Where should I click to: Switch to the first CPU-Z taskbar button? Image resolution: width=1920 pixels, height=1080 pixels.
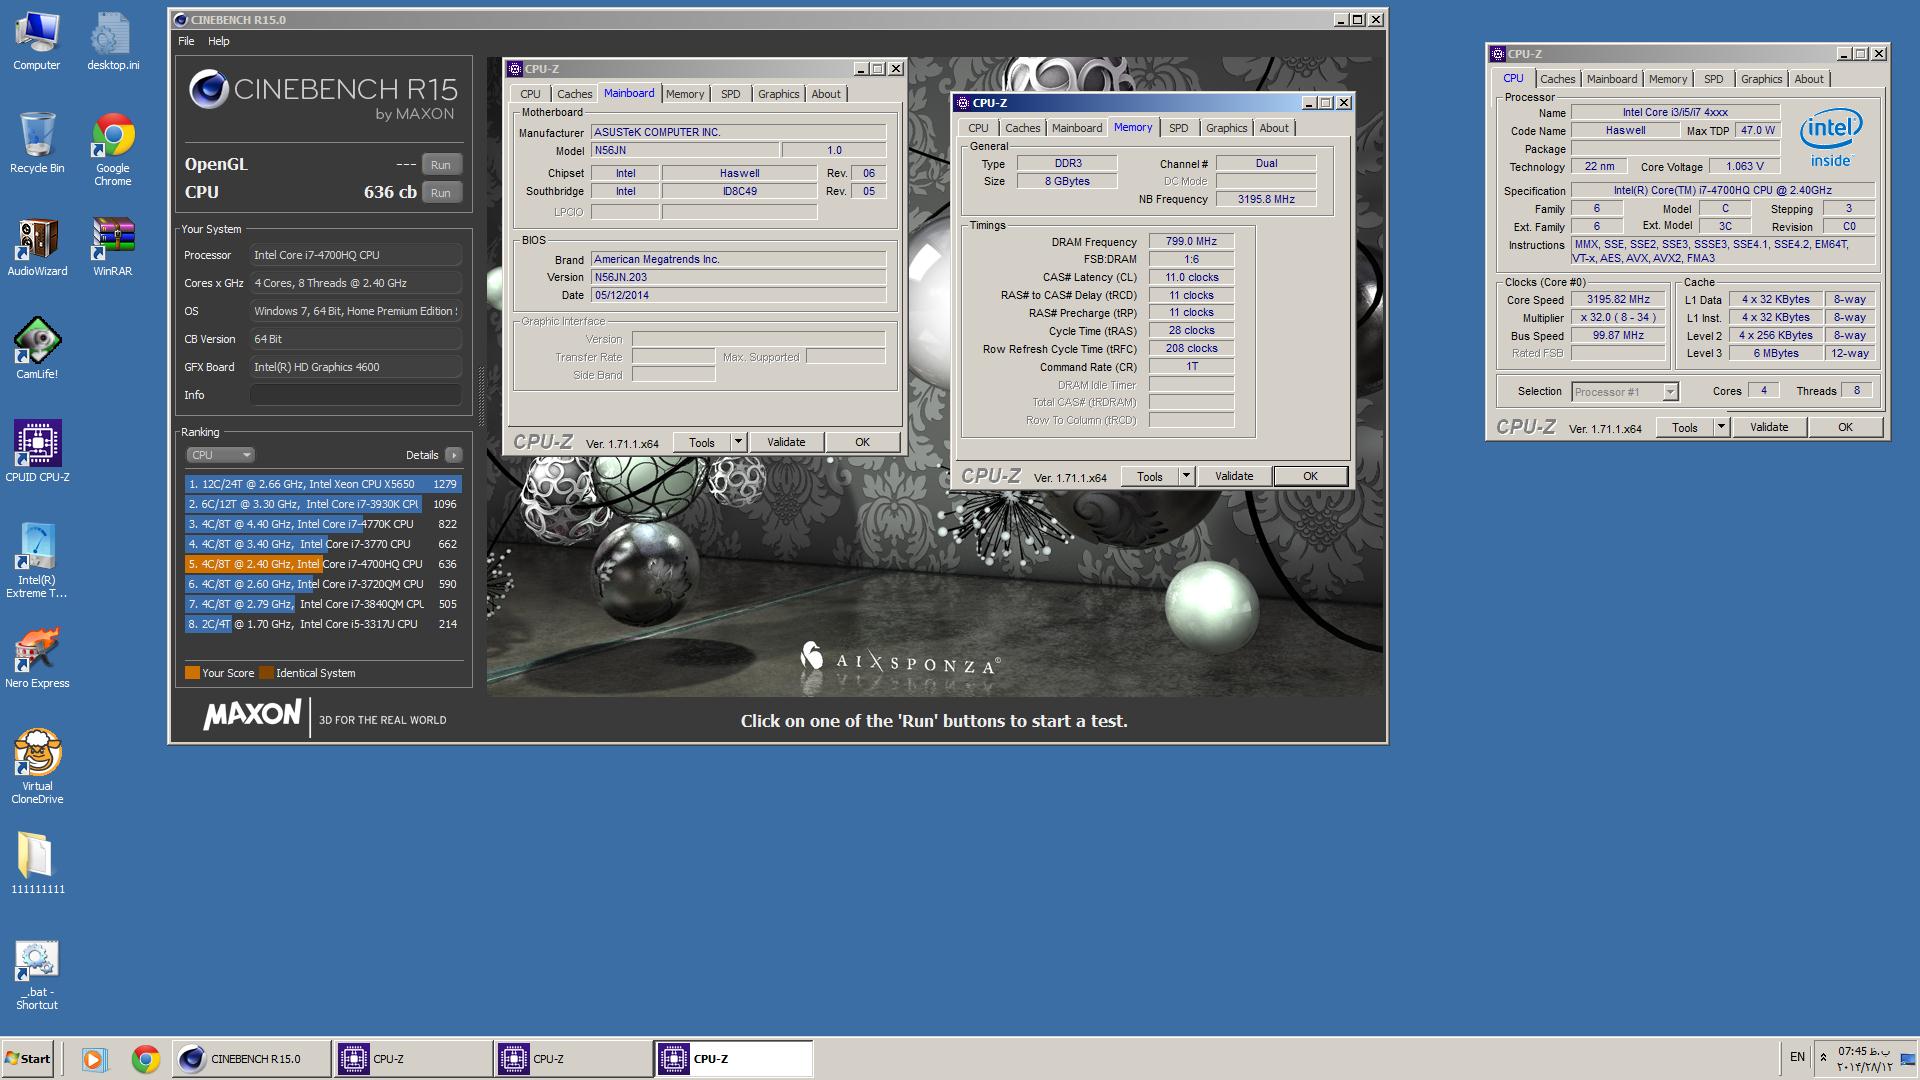point(412,1059)
